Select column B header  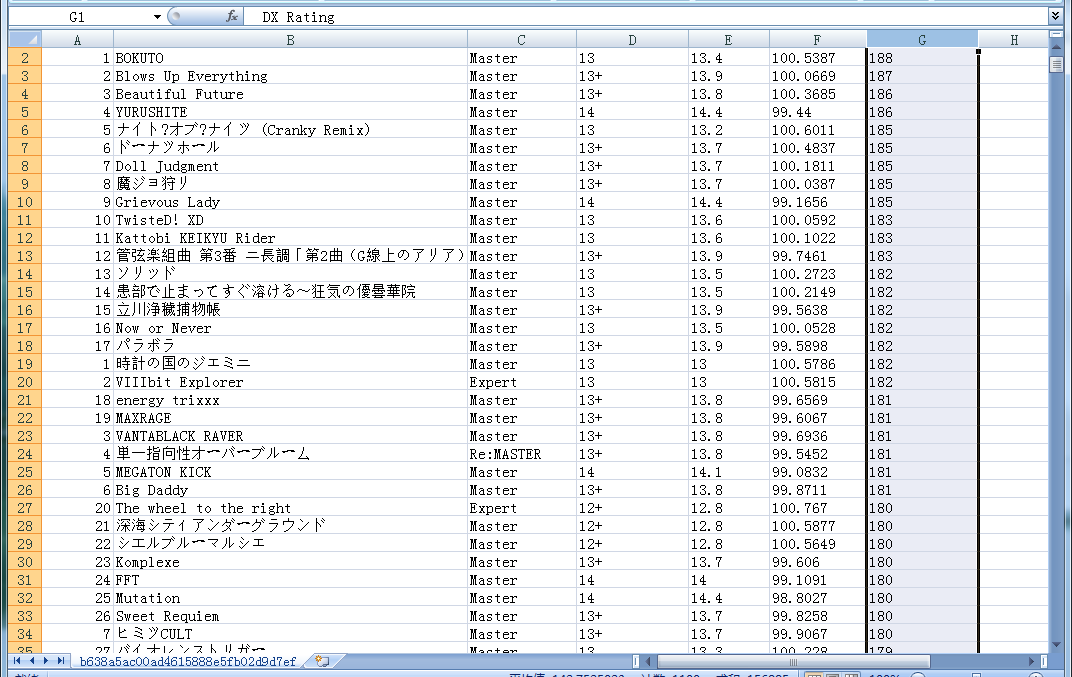(290, 40)
